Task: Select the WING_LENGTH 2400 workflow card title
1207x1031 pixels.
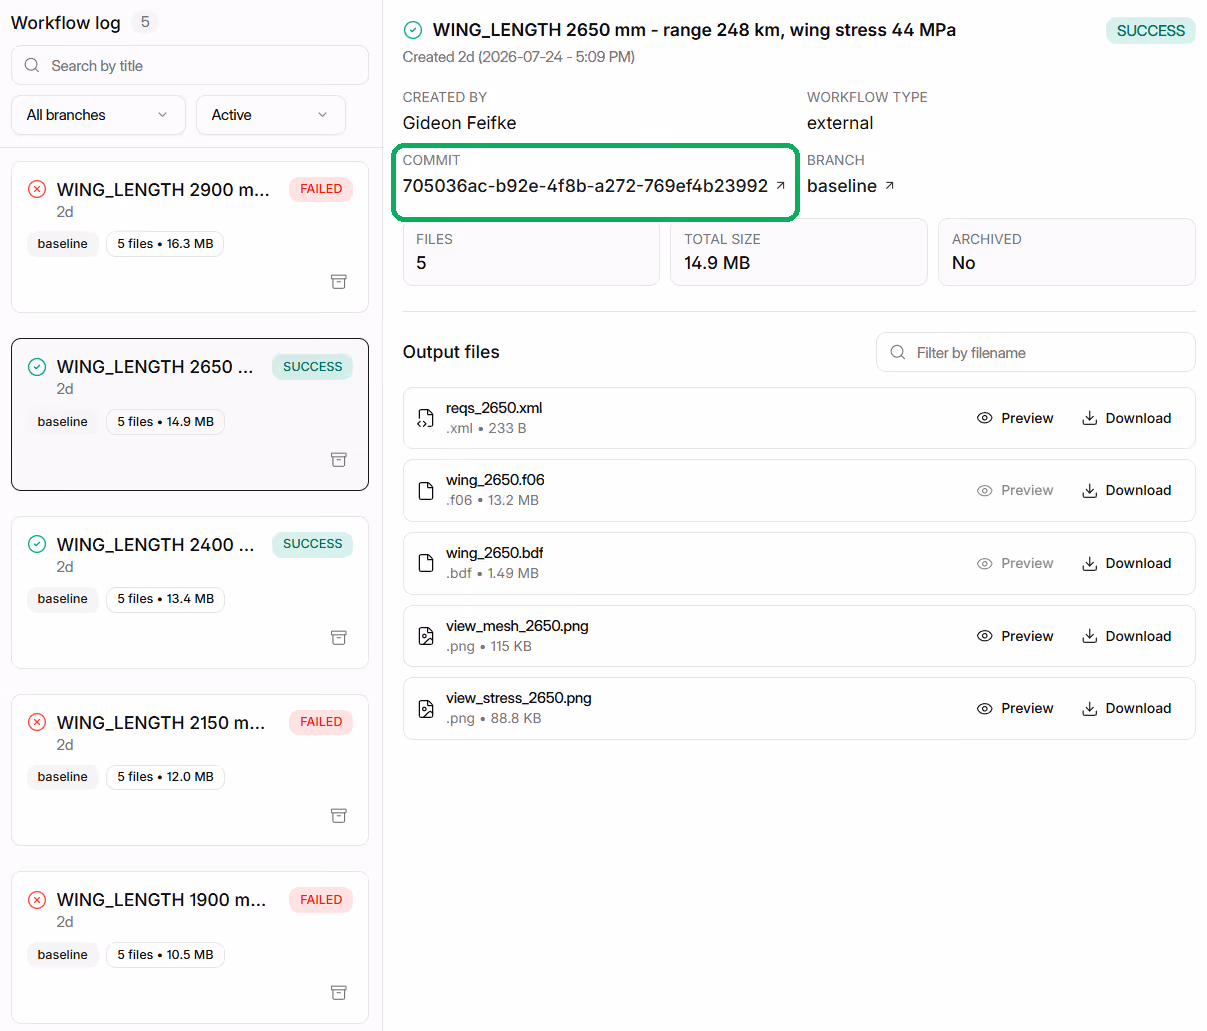Action: click(155, 544)
